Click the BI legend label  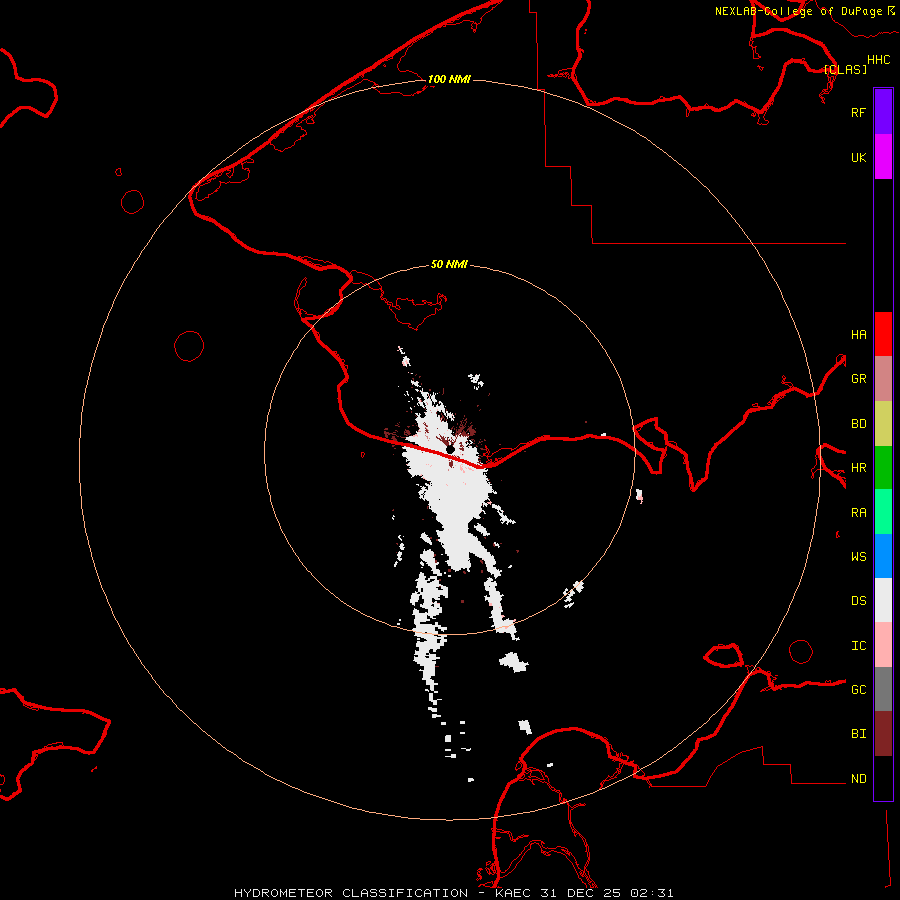point(858,734)
